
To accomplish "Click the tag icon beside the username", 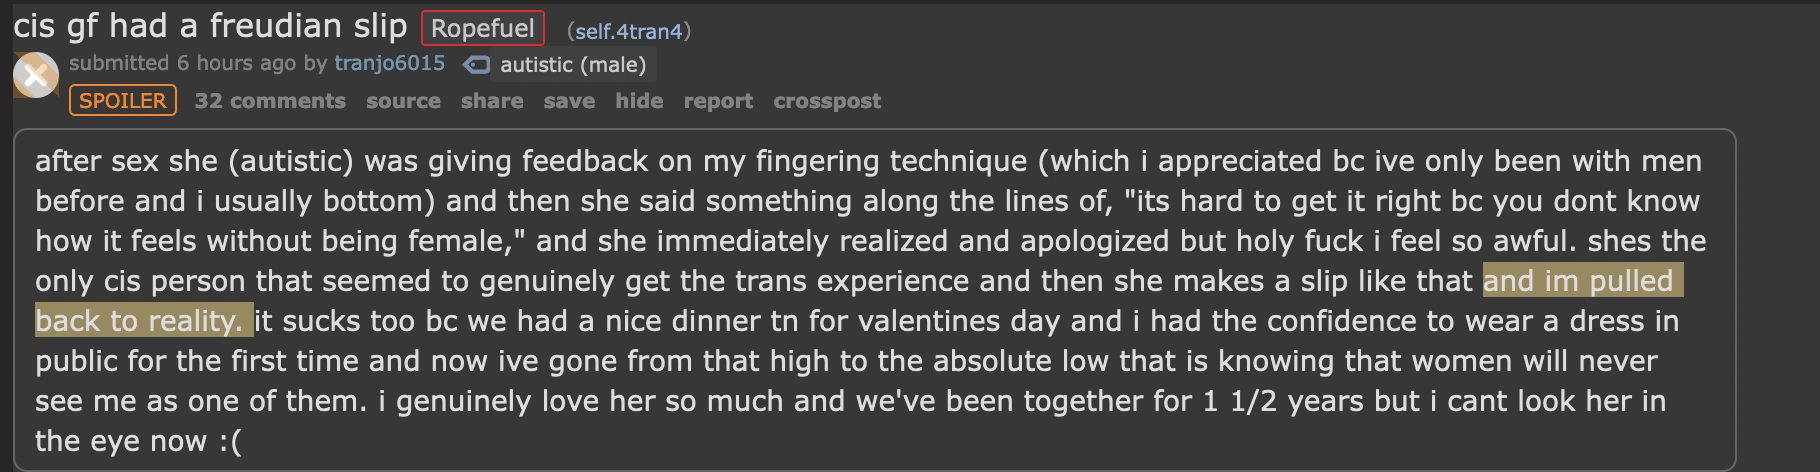I will 477,65.
